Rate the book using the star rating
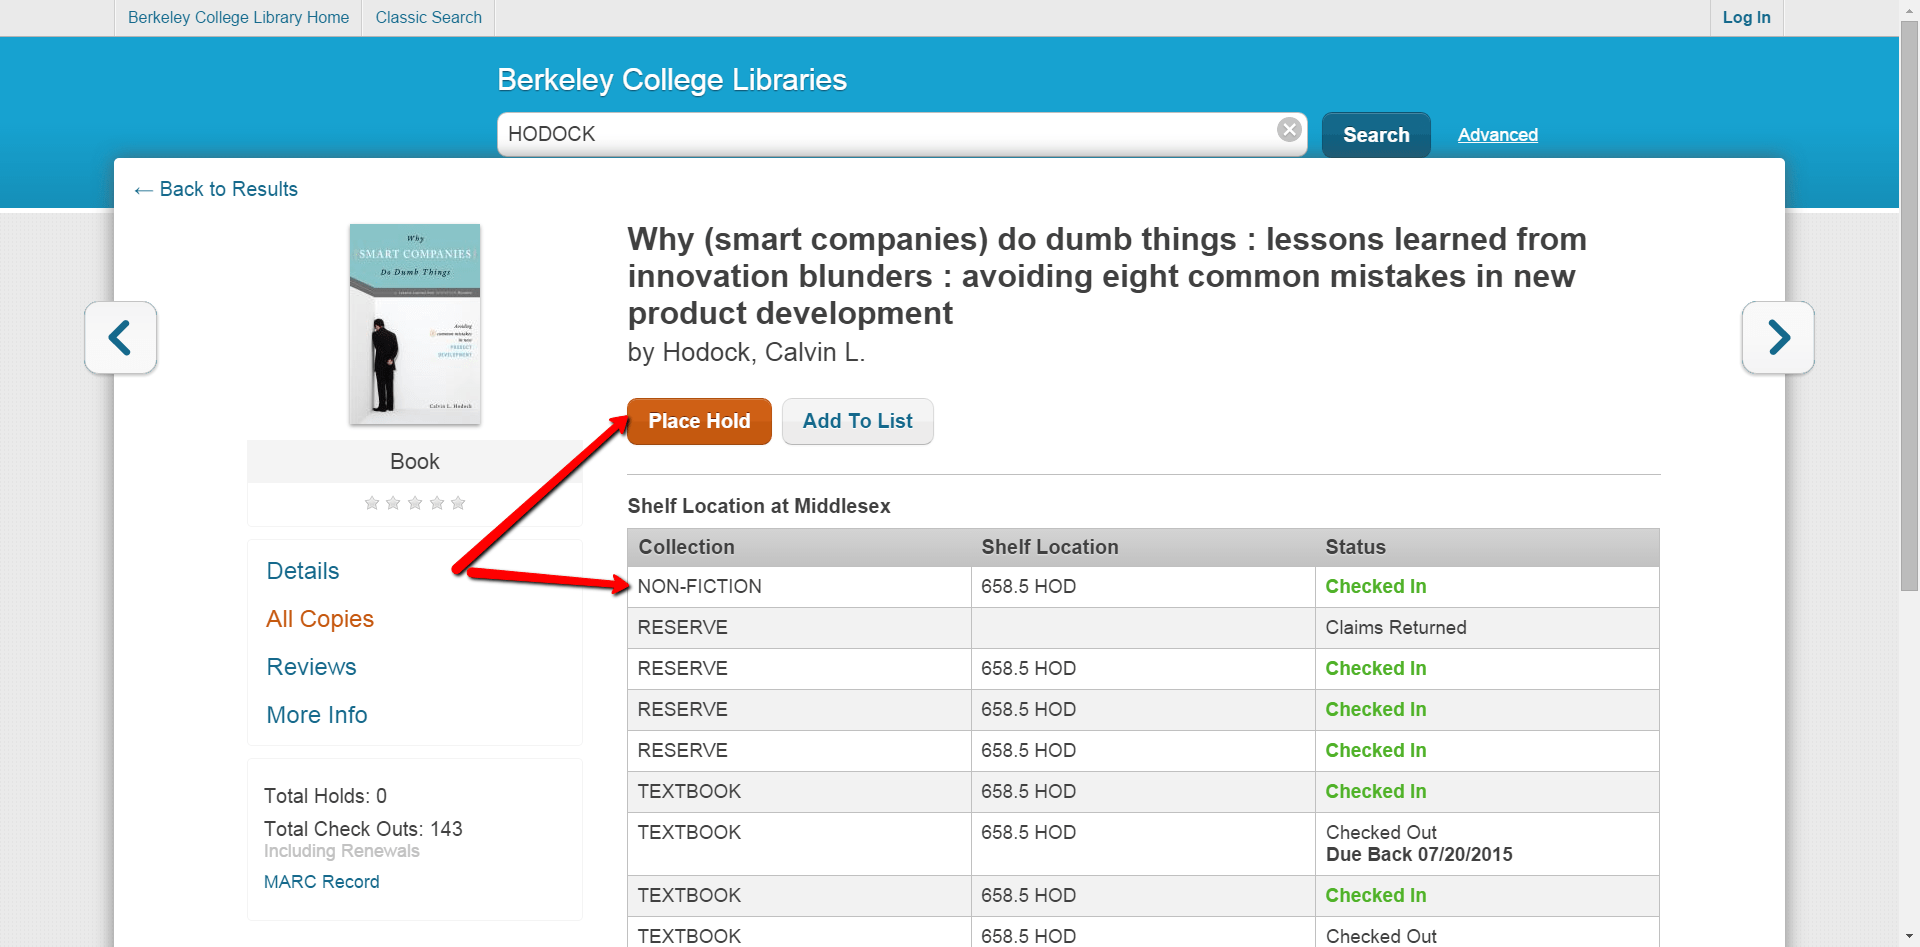The width and height of the screenshot is (1920, 947). (415, 503)
